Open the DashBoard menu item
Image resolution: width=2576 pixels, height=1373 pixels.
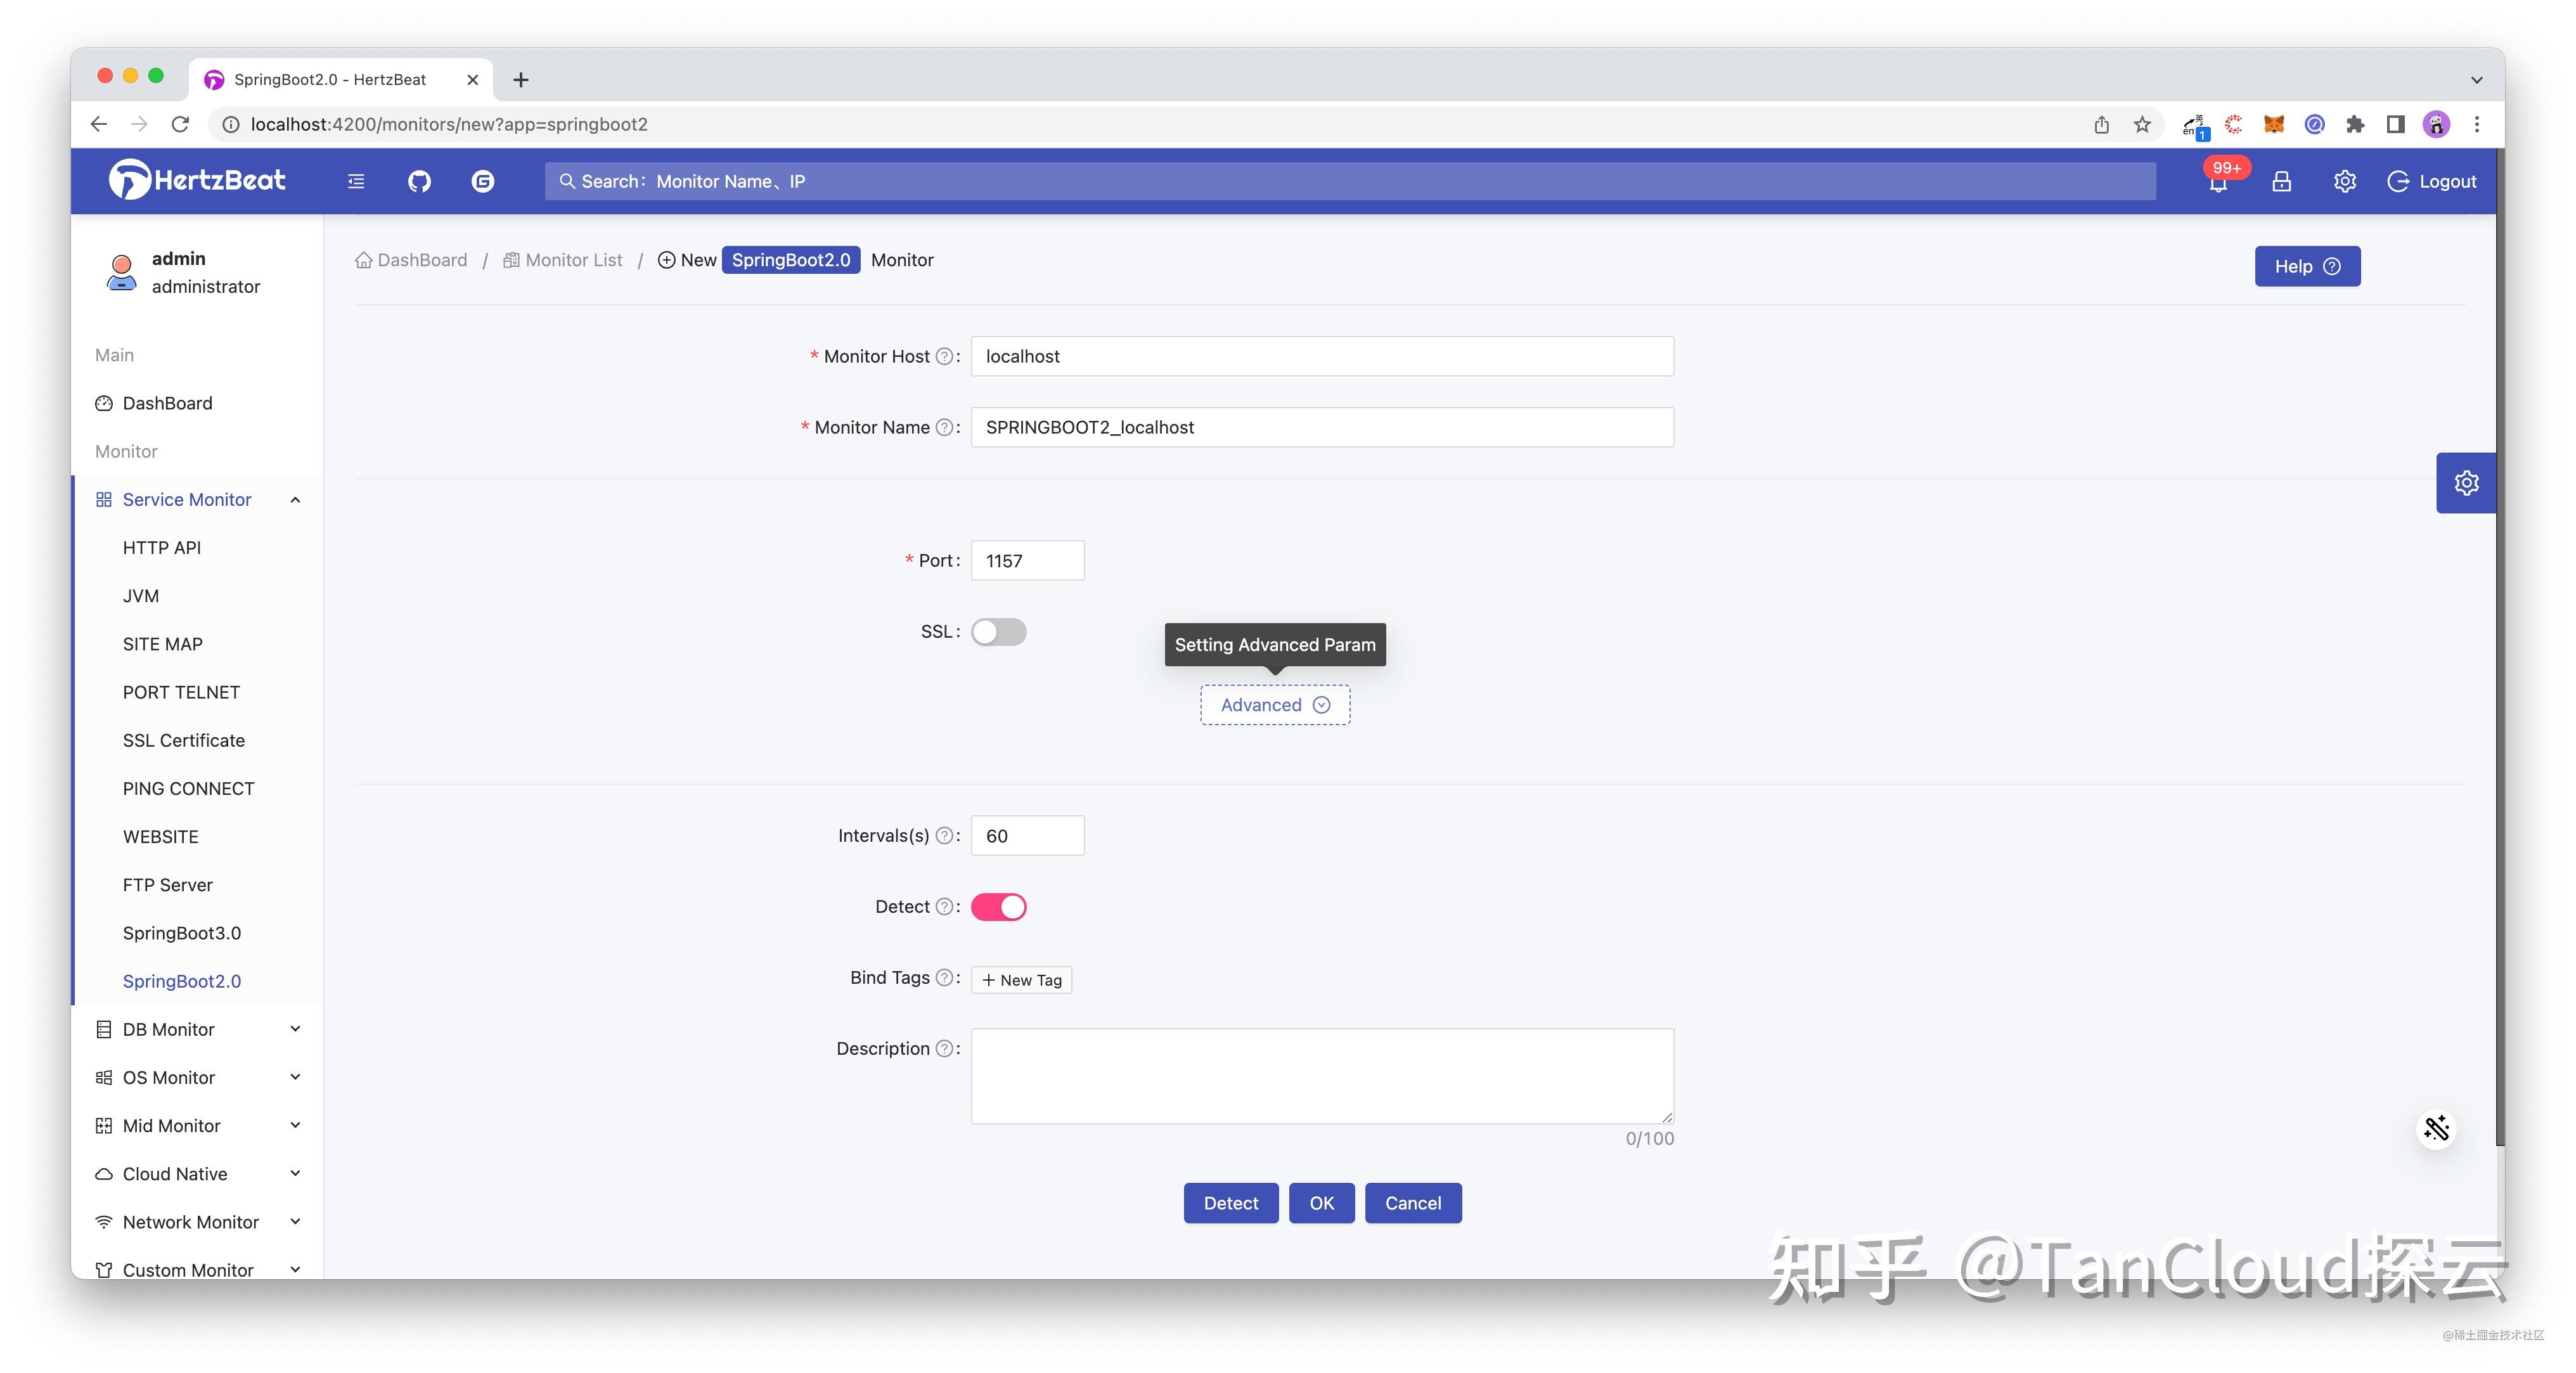166,403
